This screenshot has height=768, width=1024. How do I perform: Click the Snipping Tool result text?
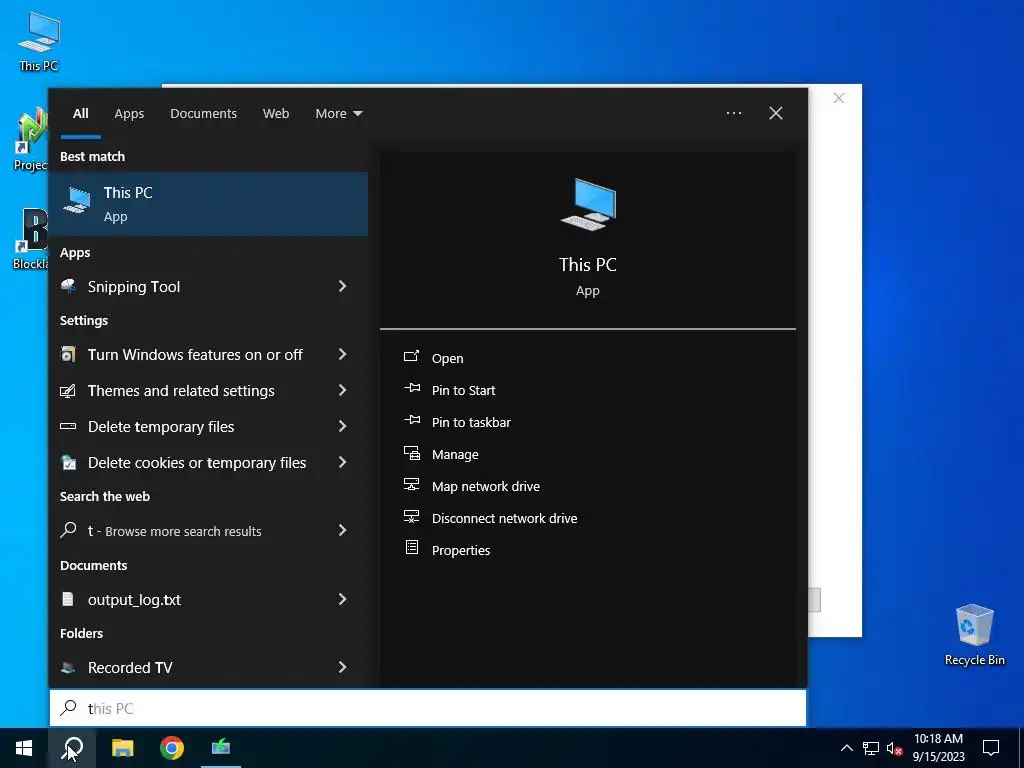pyautogui.click(x=134, y=287)
